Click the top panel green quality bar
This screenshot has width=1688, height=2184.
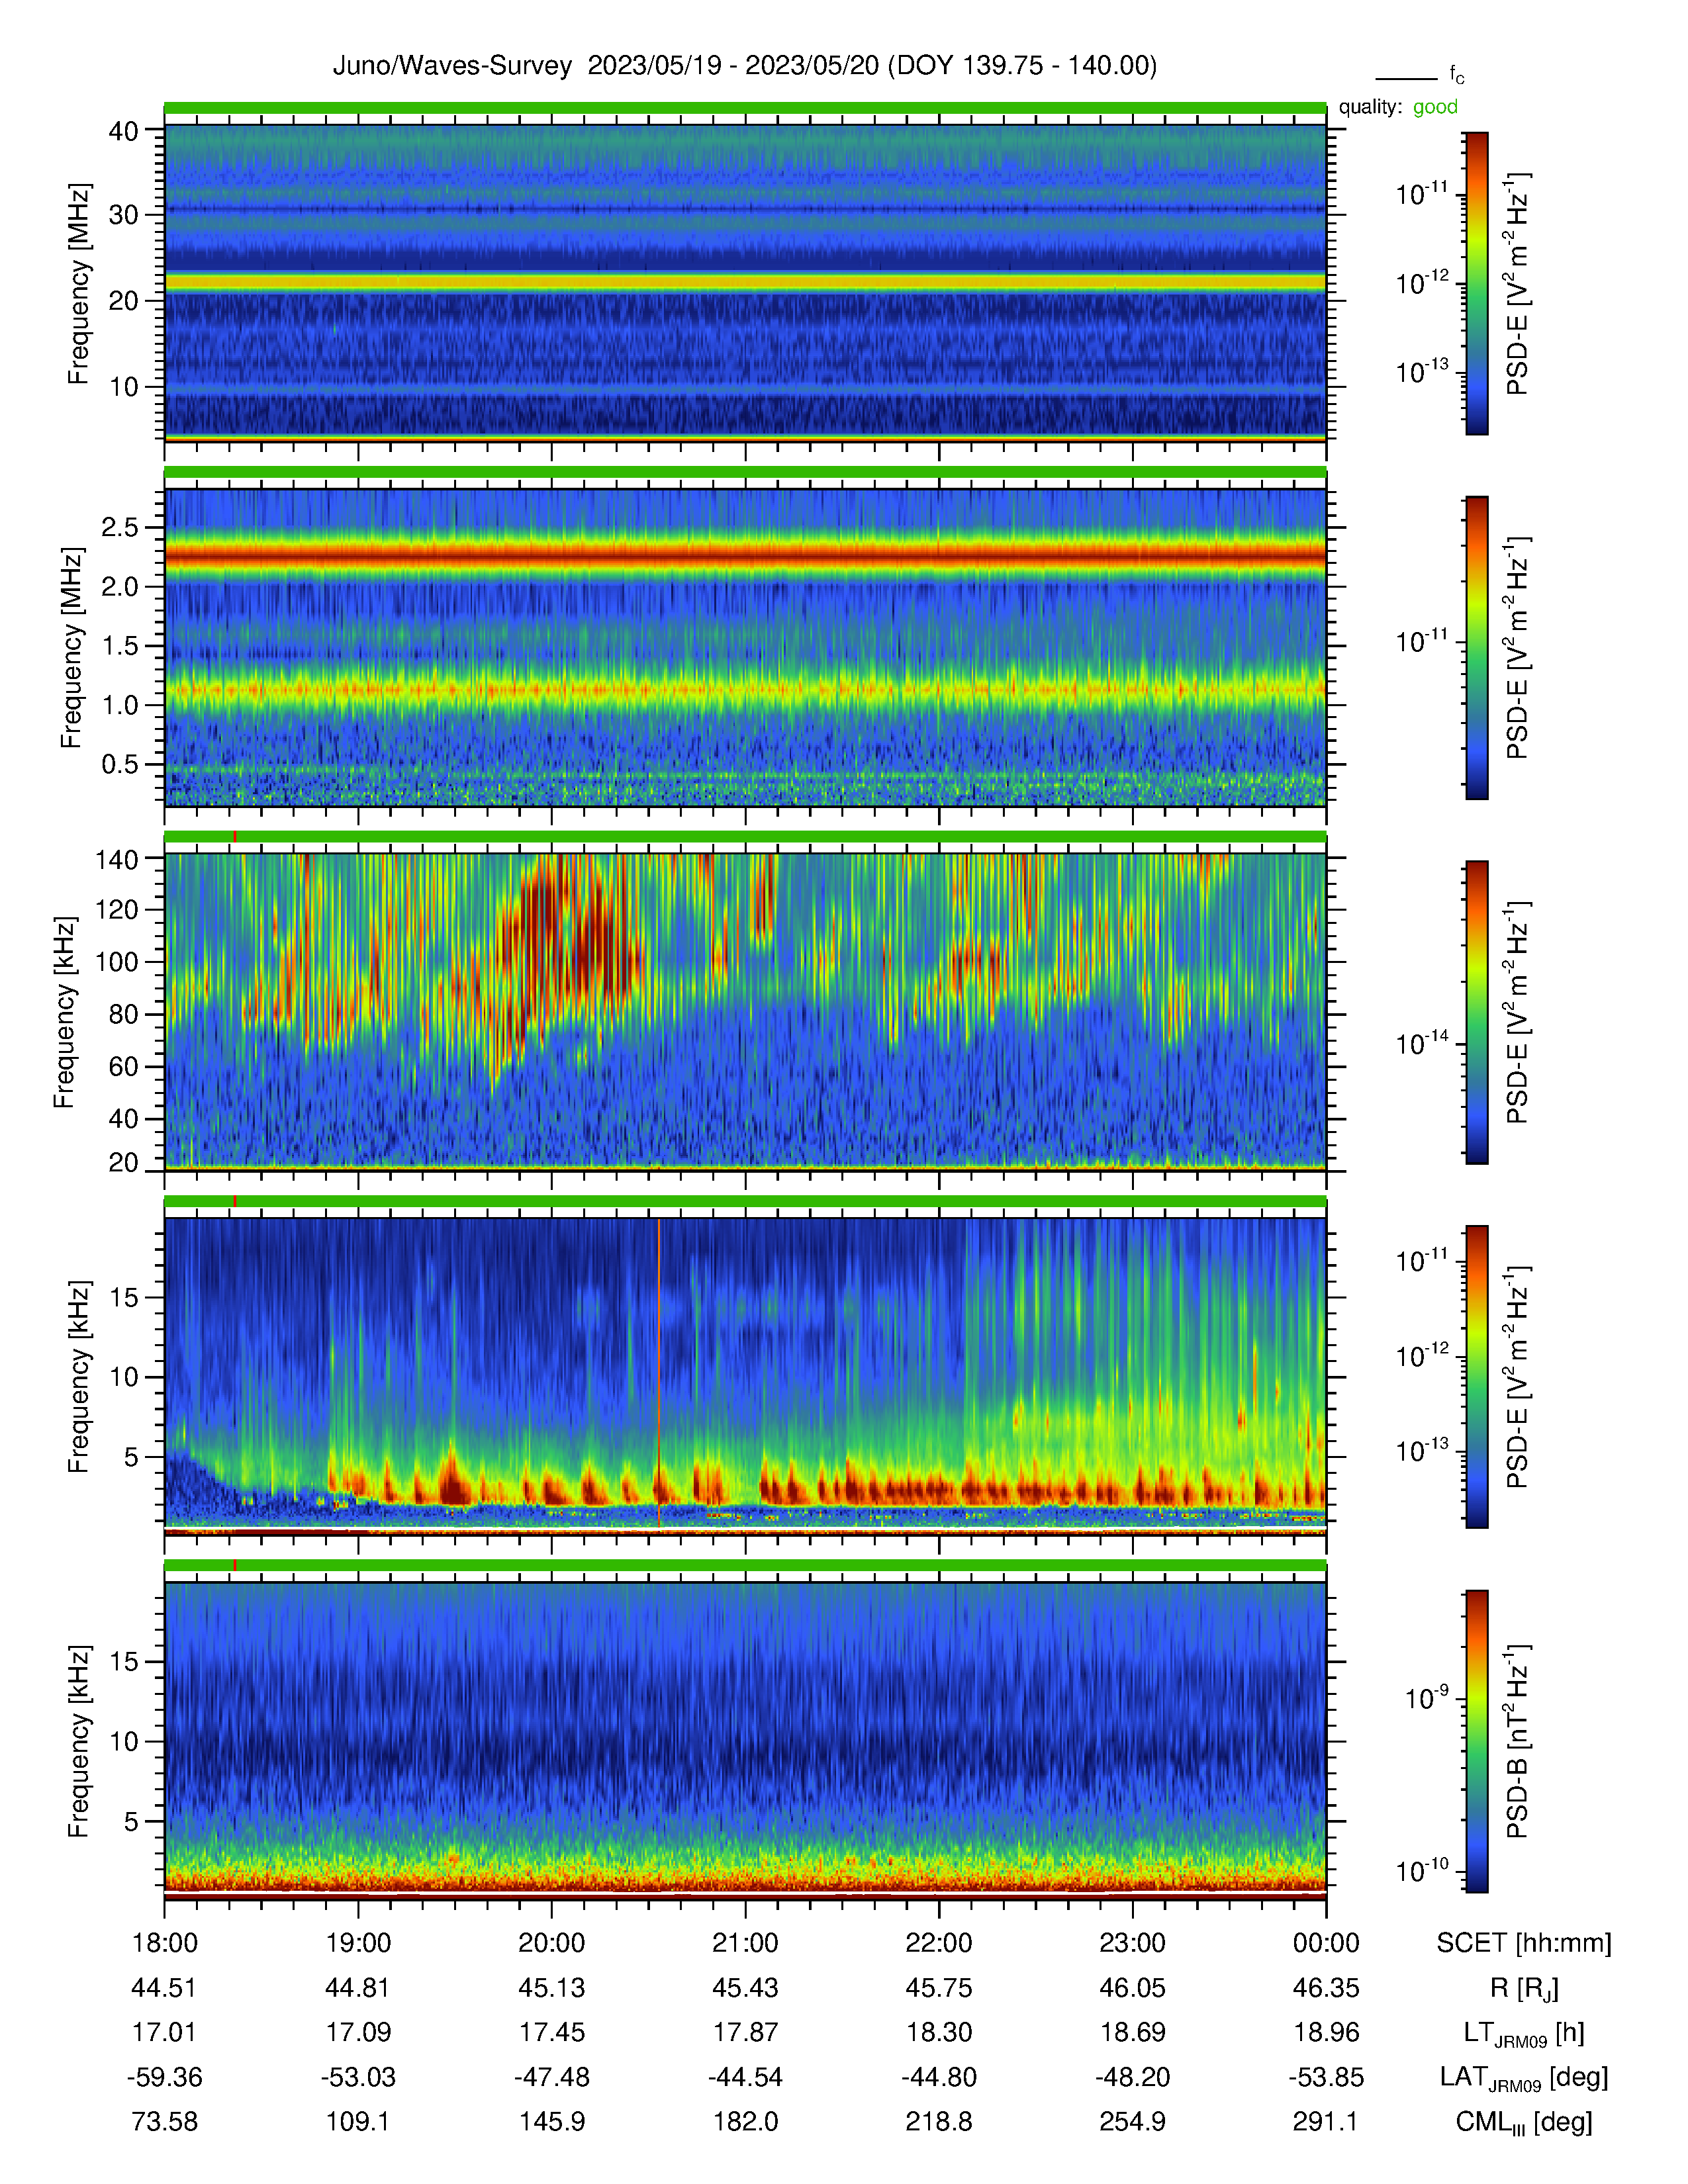745,107
